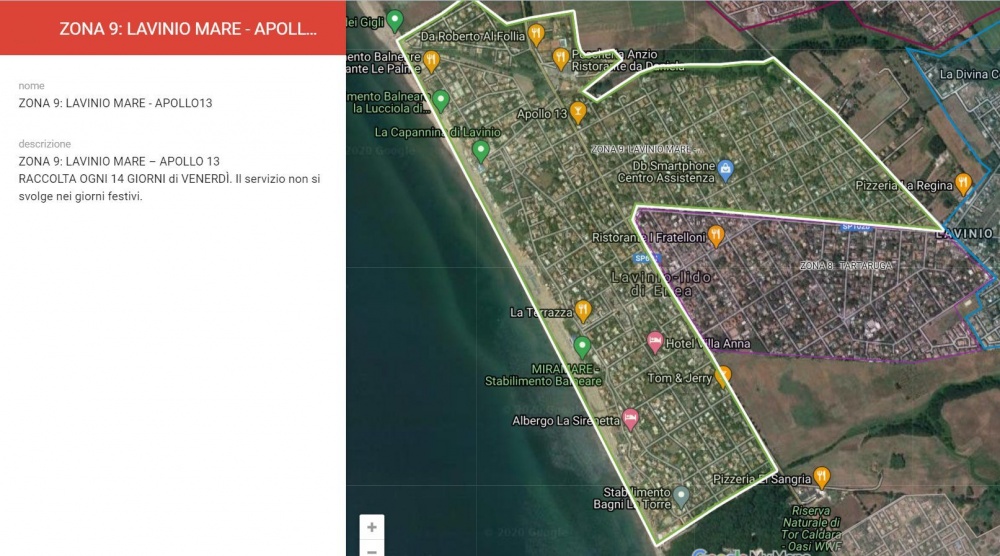The height and width of the screenshot is (556, 1000).
Task: Click the descrizione field label
Action: [45, 144]
